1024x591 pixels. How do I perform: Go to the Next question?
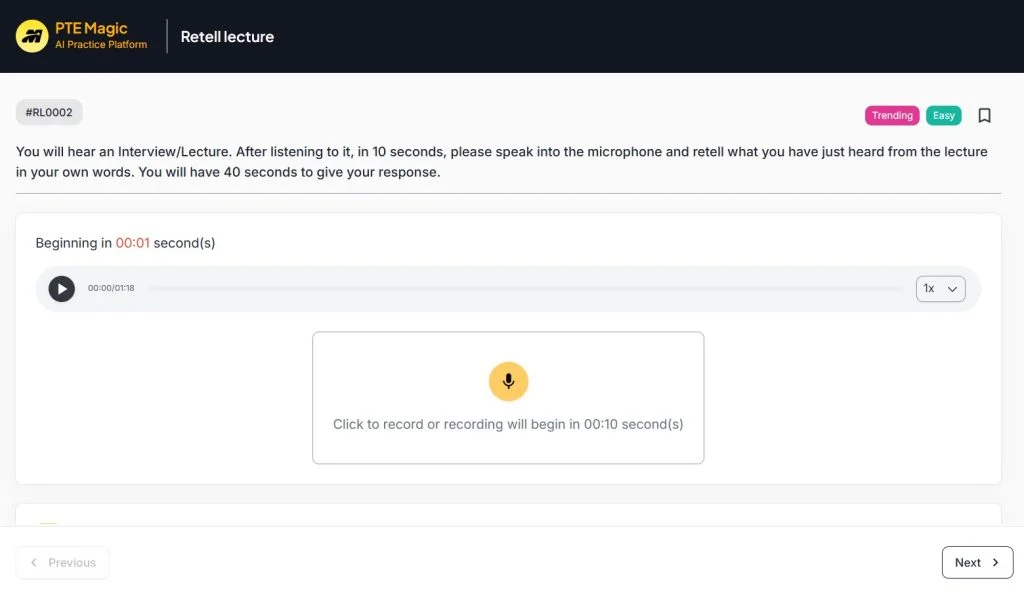tap(976, 562)
